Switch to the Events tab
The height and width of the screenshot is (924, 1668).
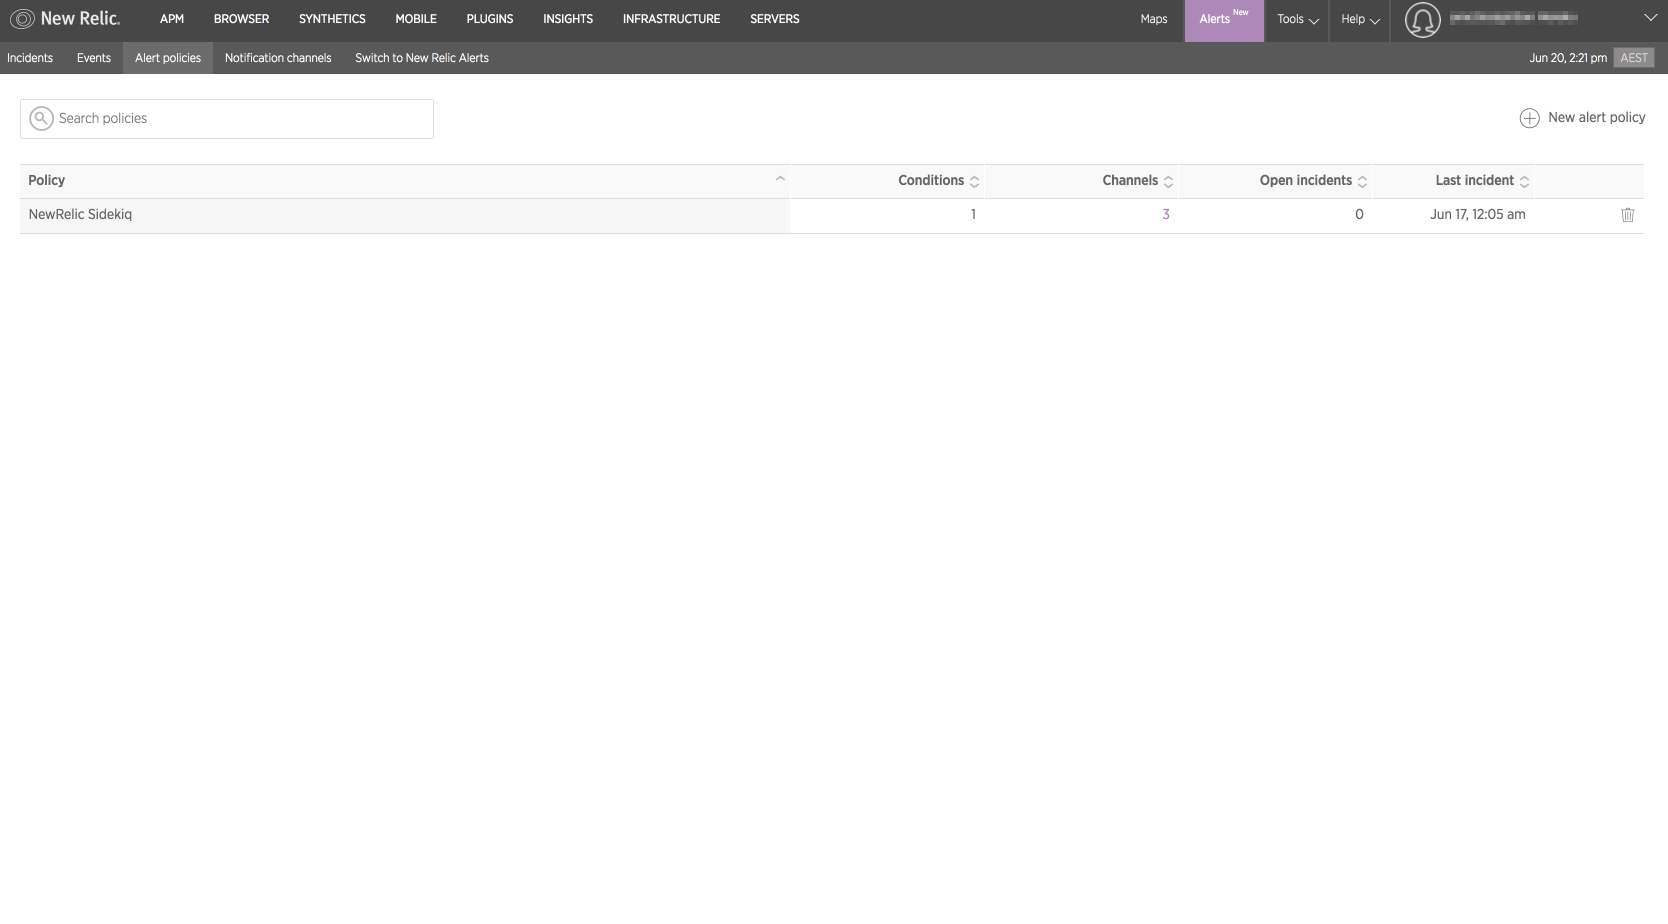coord(94,58)
